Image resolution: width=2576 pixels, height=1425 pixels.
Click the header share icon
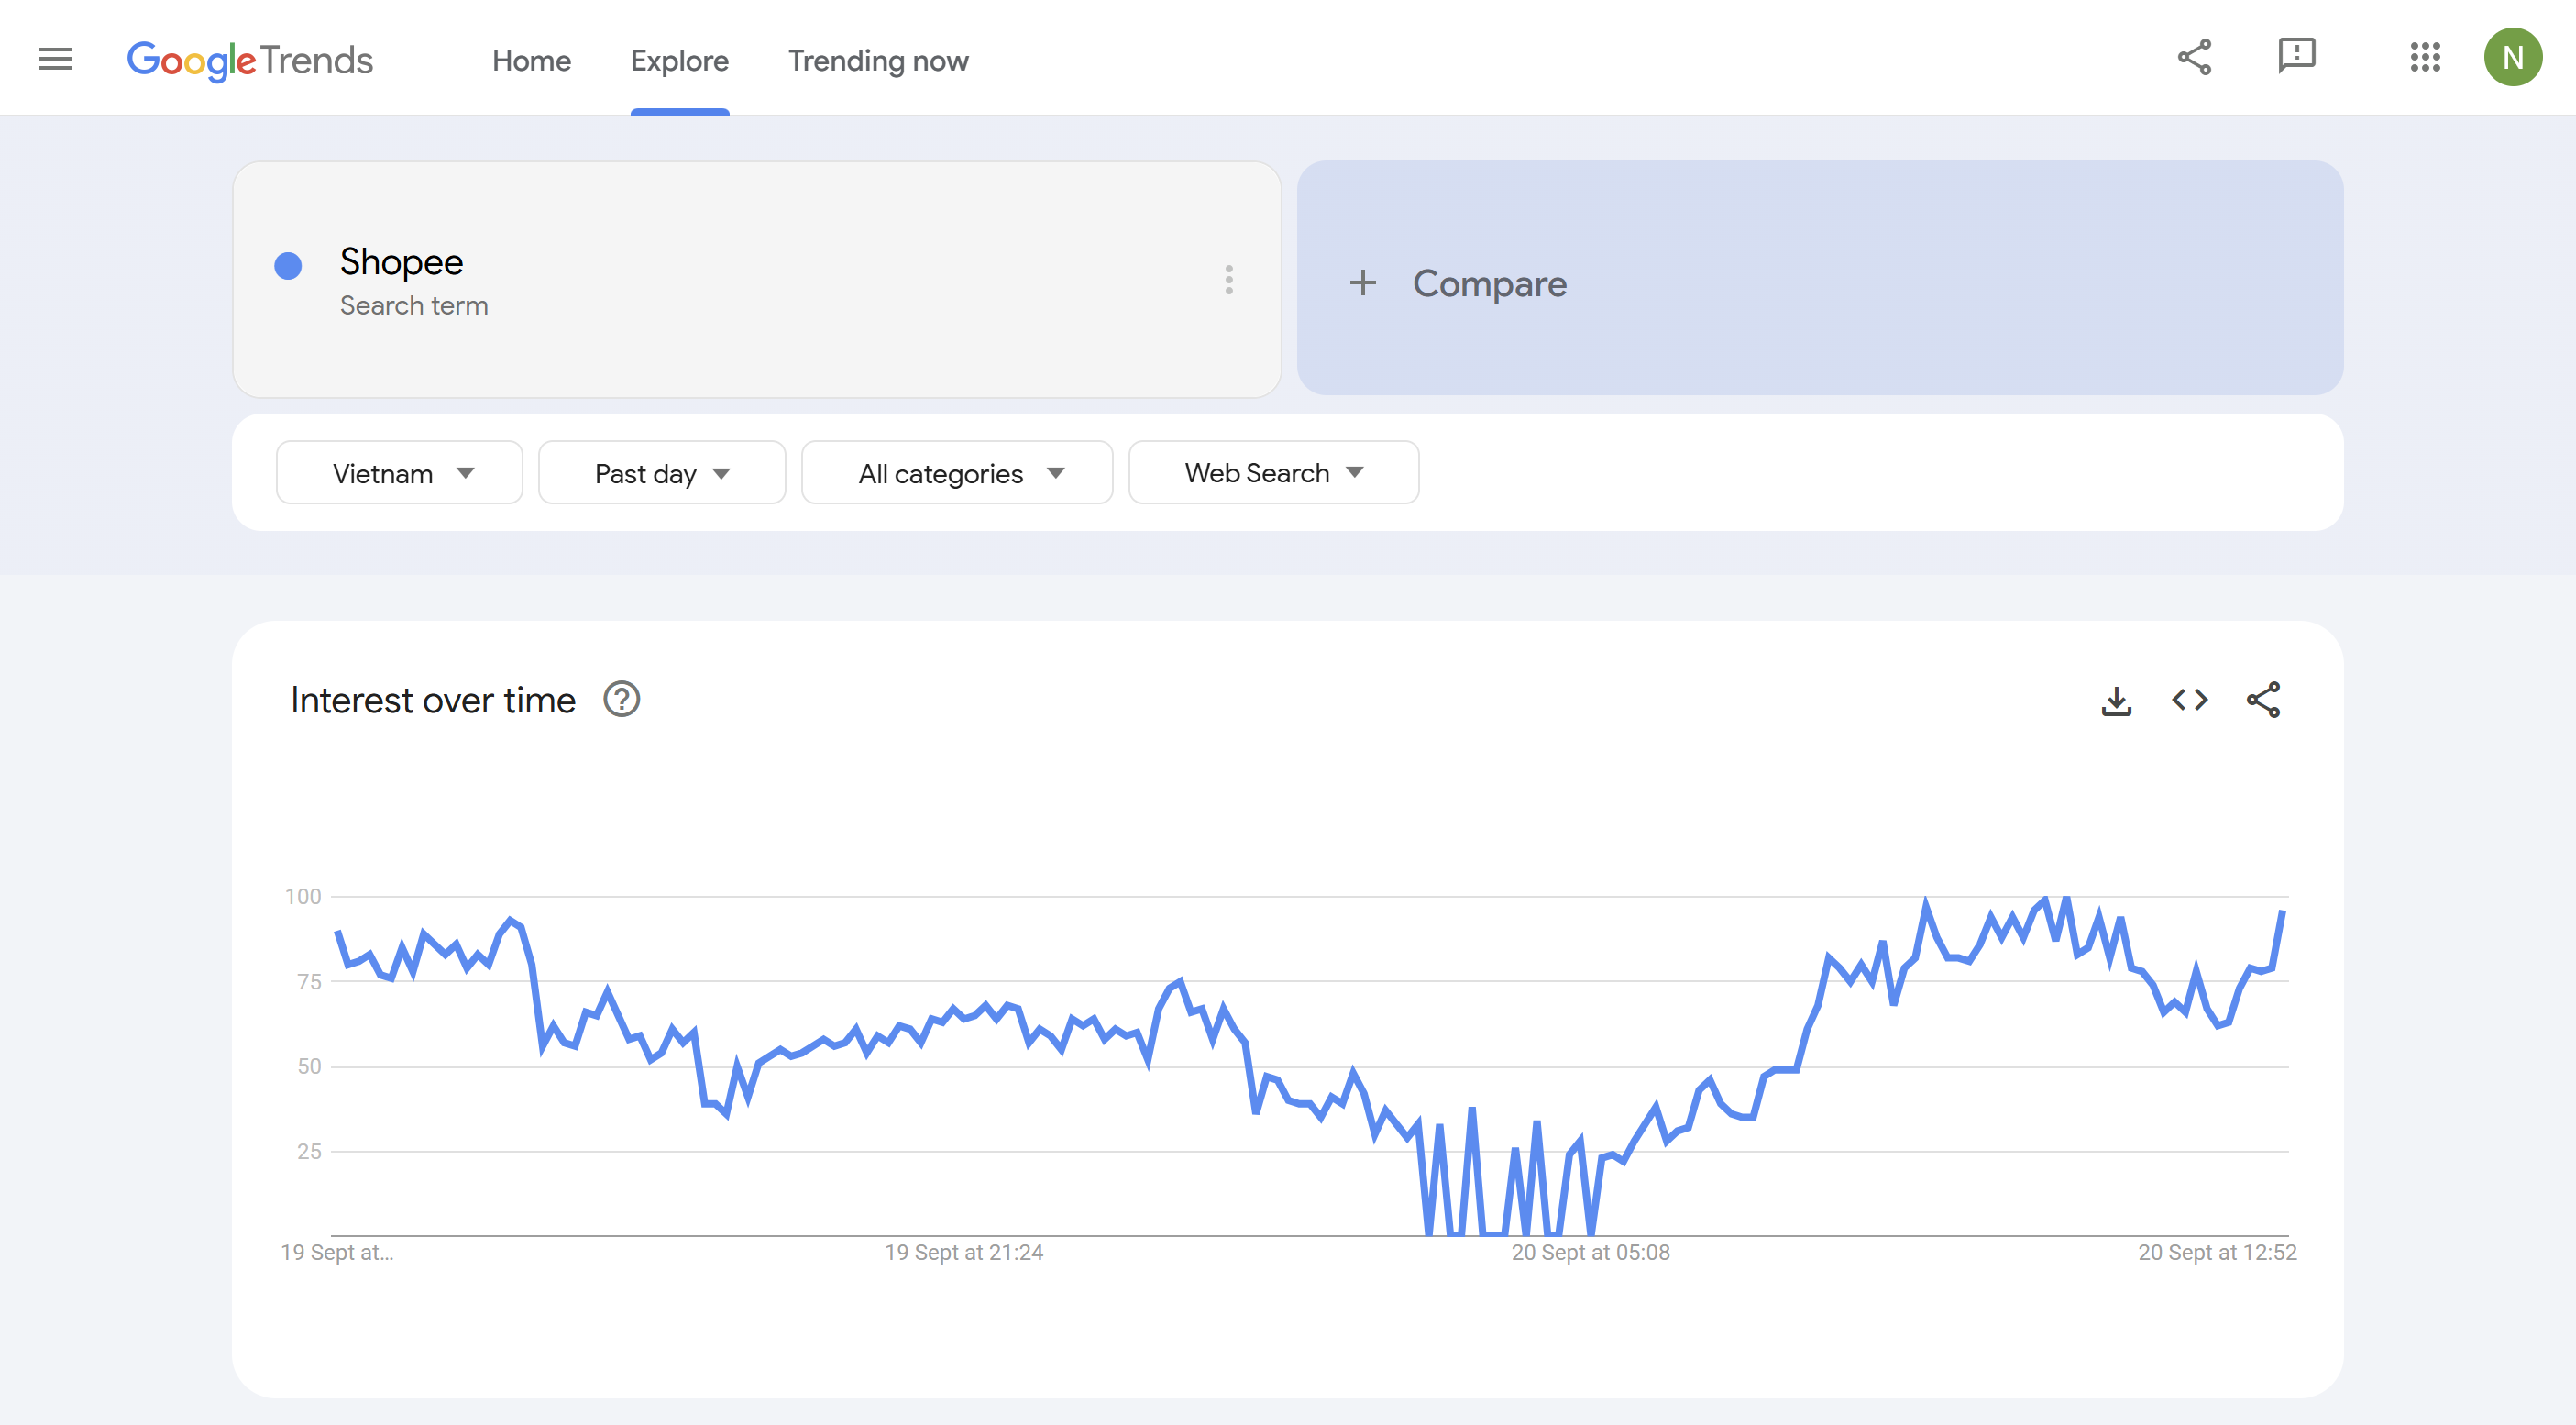pyautogui.click(x=2195, y=57)
